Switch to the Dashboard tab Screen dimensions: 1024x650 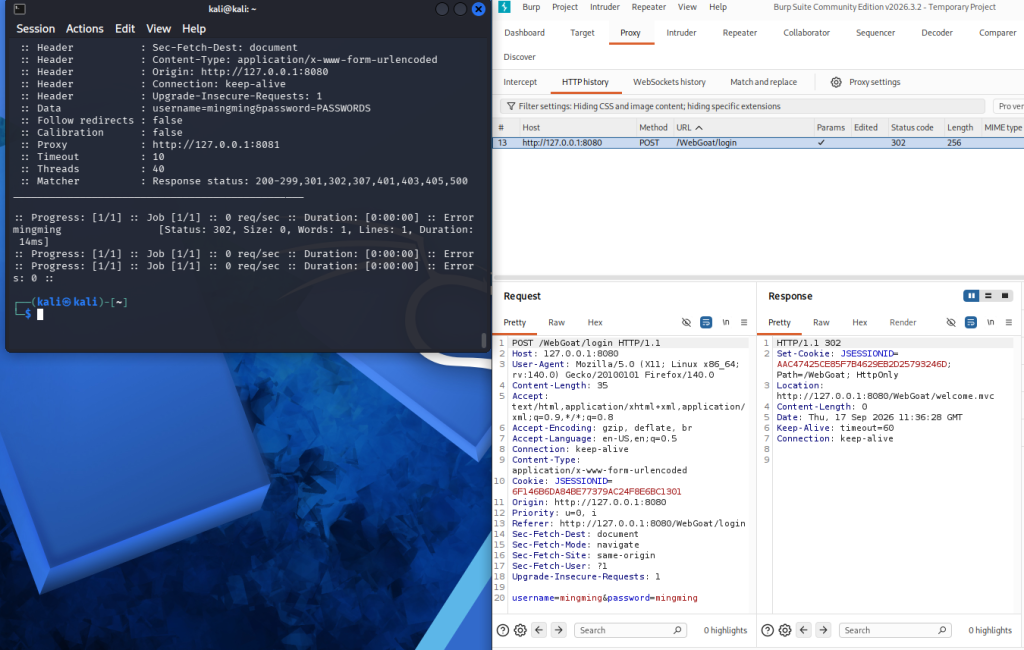click(x=524, y=33)
